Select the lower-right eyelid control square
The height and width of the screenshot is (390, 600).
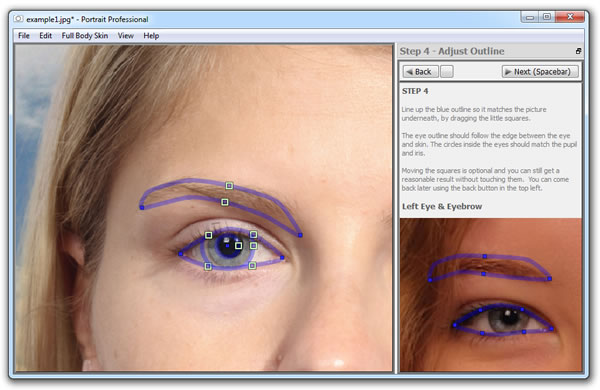(x=252, y=265)
